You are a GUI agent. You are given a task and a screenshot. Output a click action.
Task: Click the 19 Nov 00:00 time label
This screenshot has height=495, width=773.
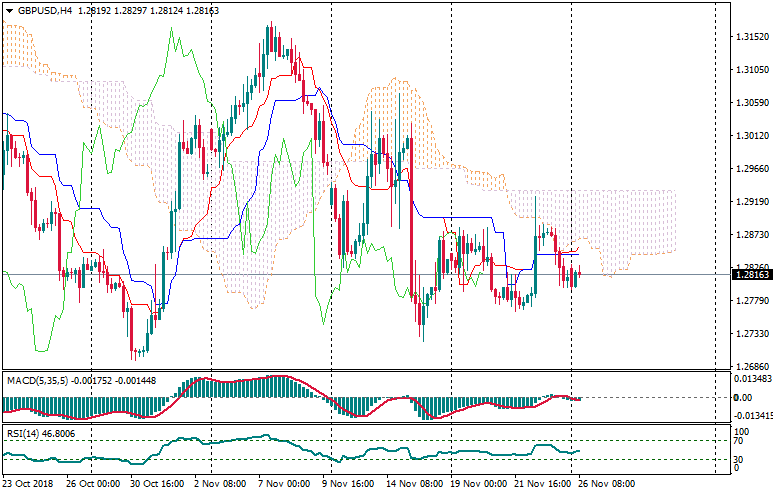point(479,483)
